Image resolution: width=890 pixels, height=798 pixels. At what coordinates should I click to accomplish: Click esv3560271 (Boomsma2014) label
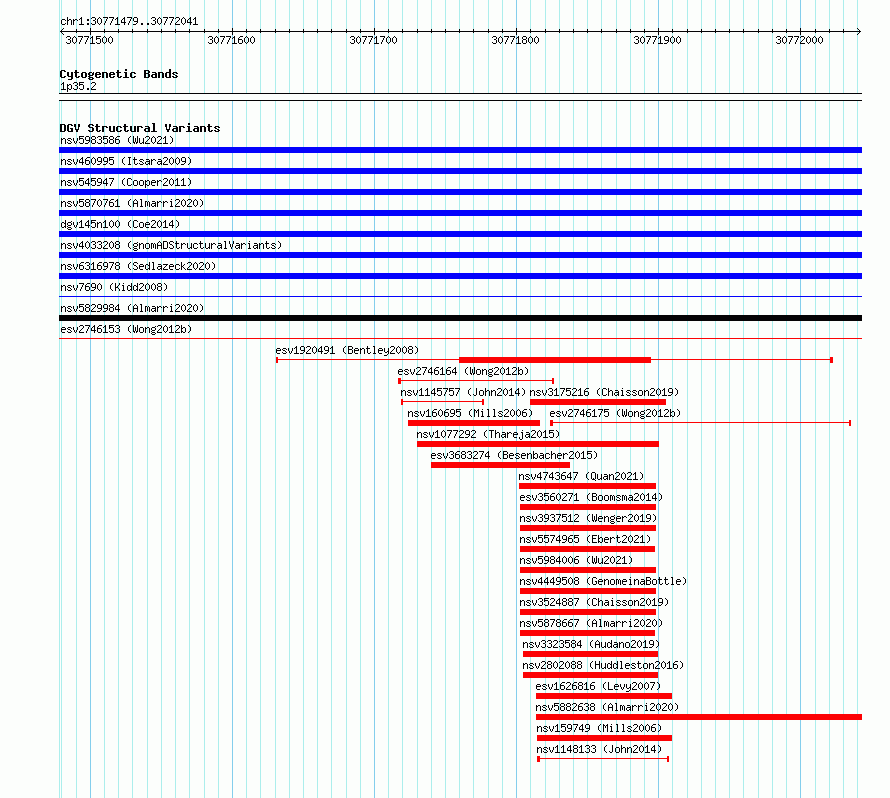tap(591, 497)
